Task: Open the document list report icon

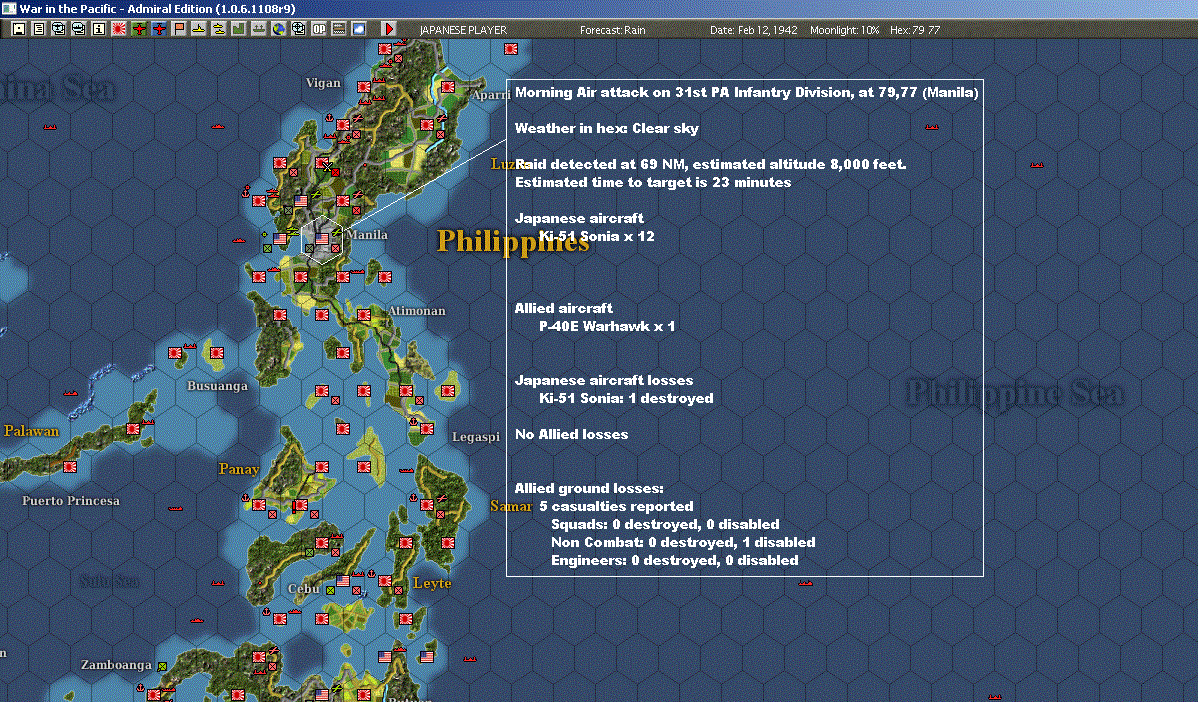Action: [39, 29]
